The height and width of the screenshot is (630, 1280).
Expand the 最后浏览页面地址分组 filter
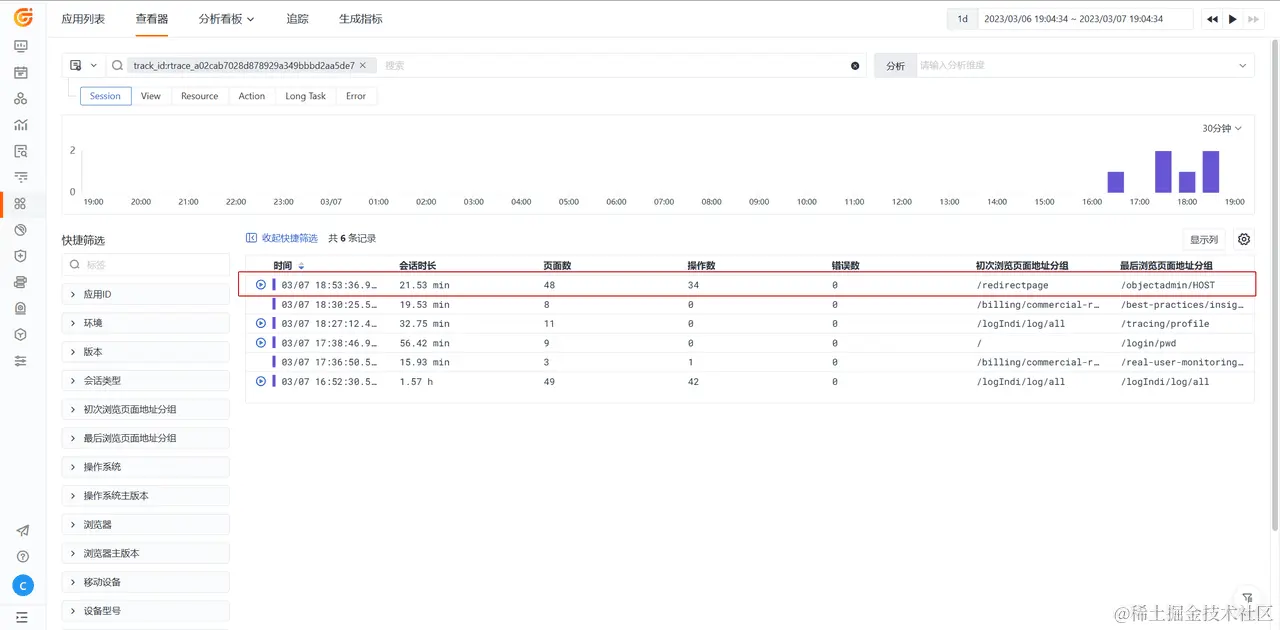point(145,438)
